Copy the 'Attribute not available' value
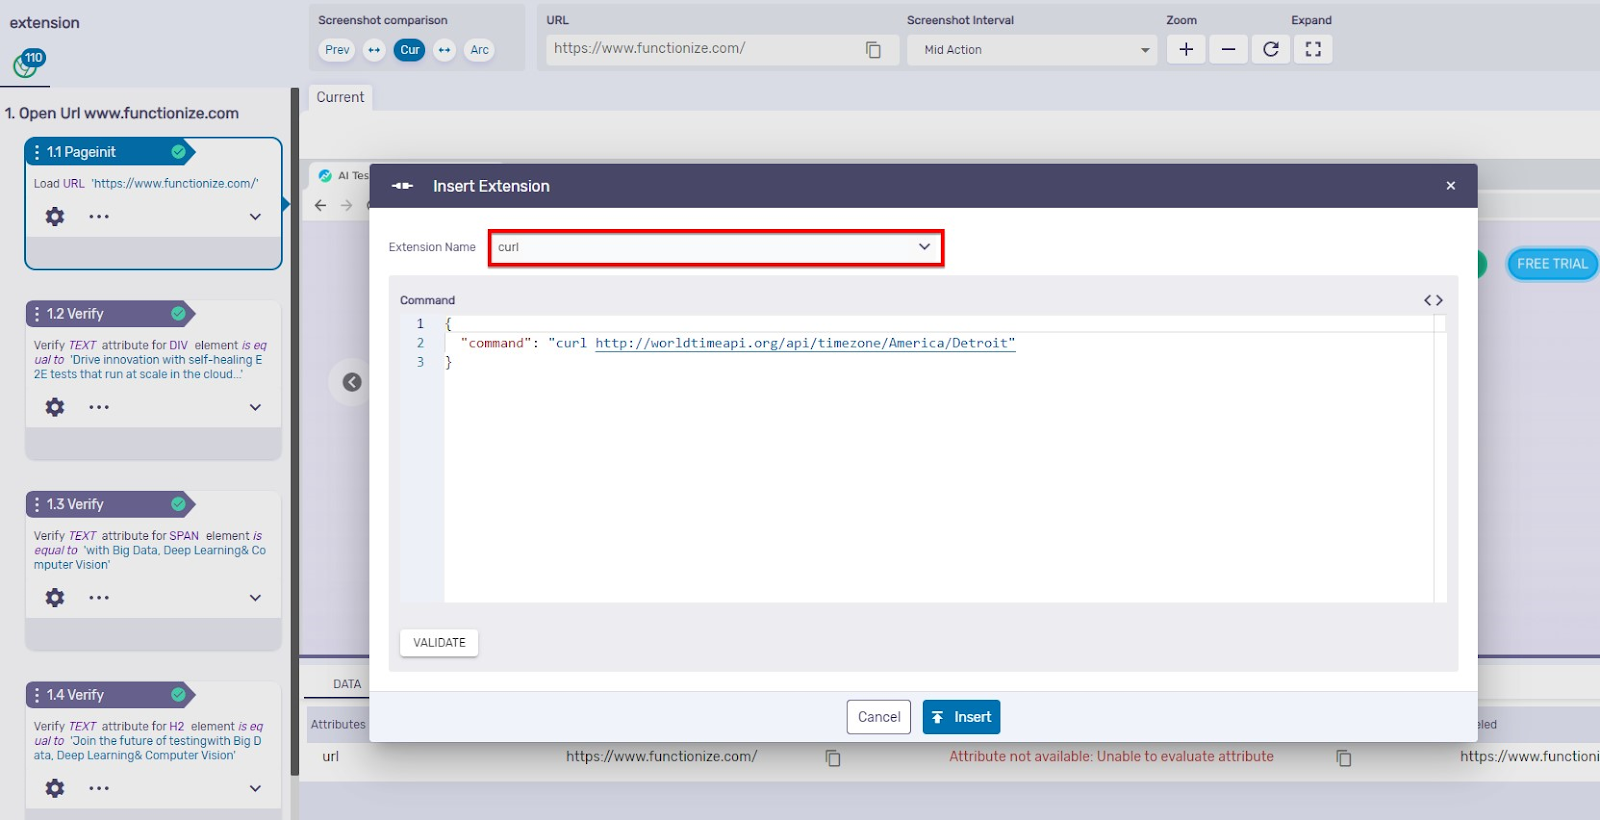The height and width of the screenshot is (820, 1600). coord(1344,758)
